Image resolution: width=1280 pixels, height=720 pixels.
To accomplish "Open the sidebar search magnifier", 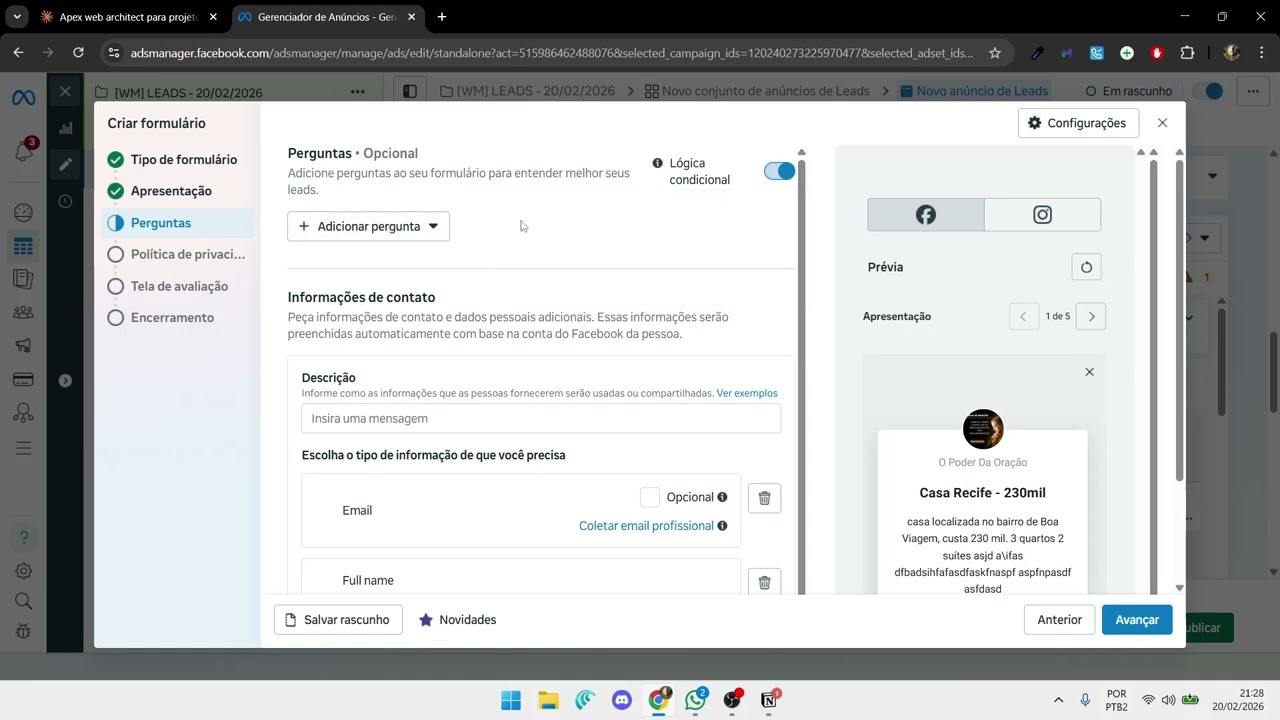I will coord(23,601).
